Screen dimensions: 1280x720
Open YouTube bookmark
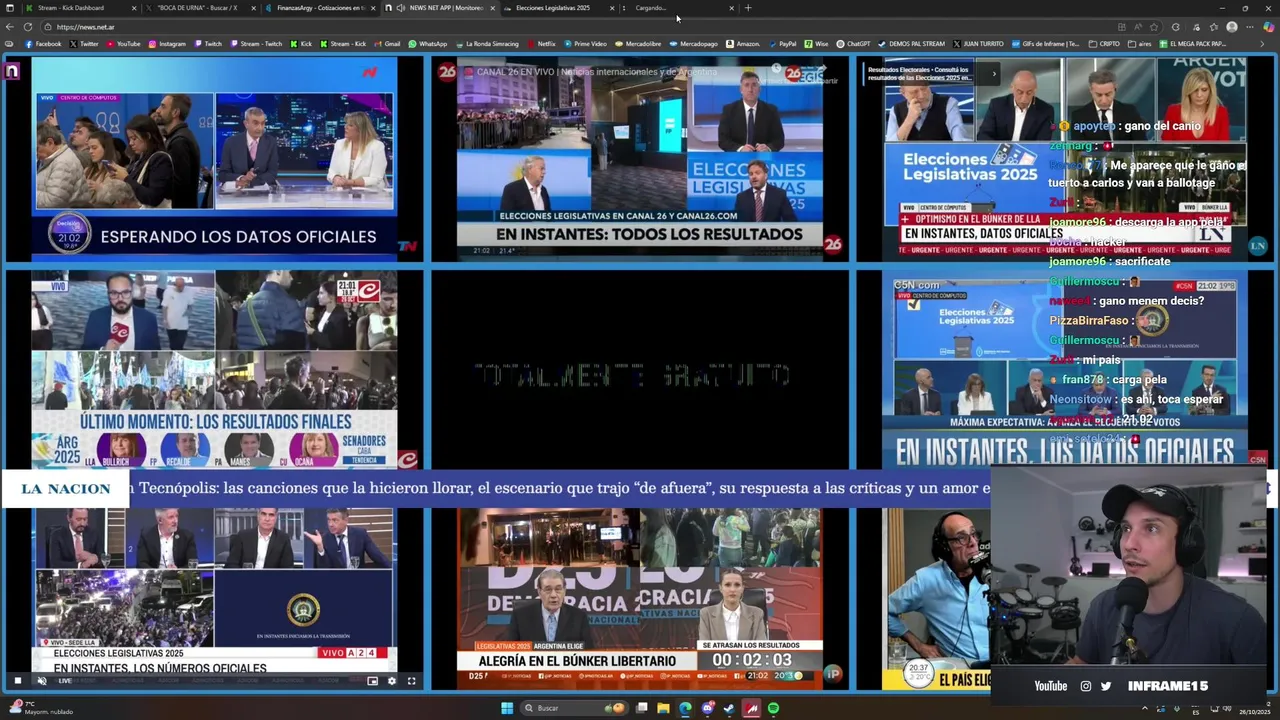pos(123,44)
